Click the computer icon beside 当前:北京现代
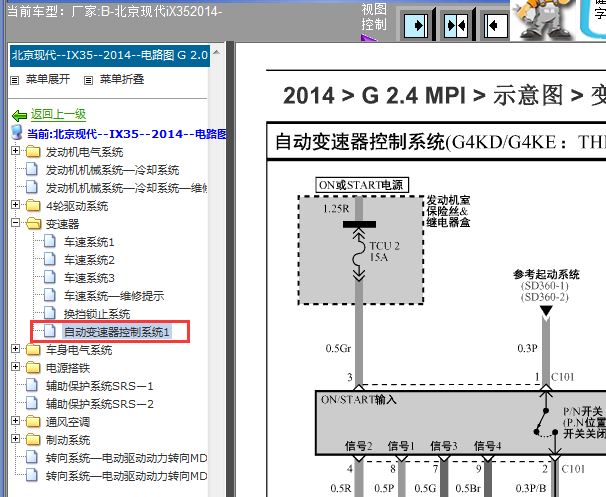The image size is (606, 497). pos(17,132)
